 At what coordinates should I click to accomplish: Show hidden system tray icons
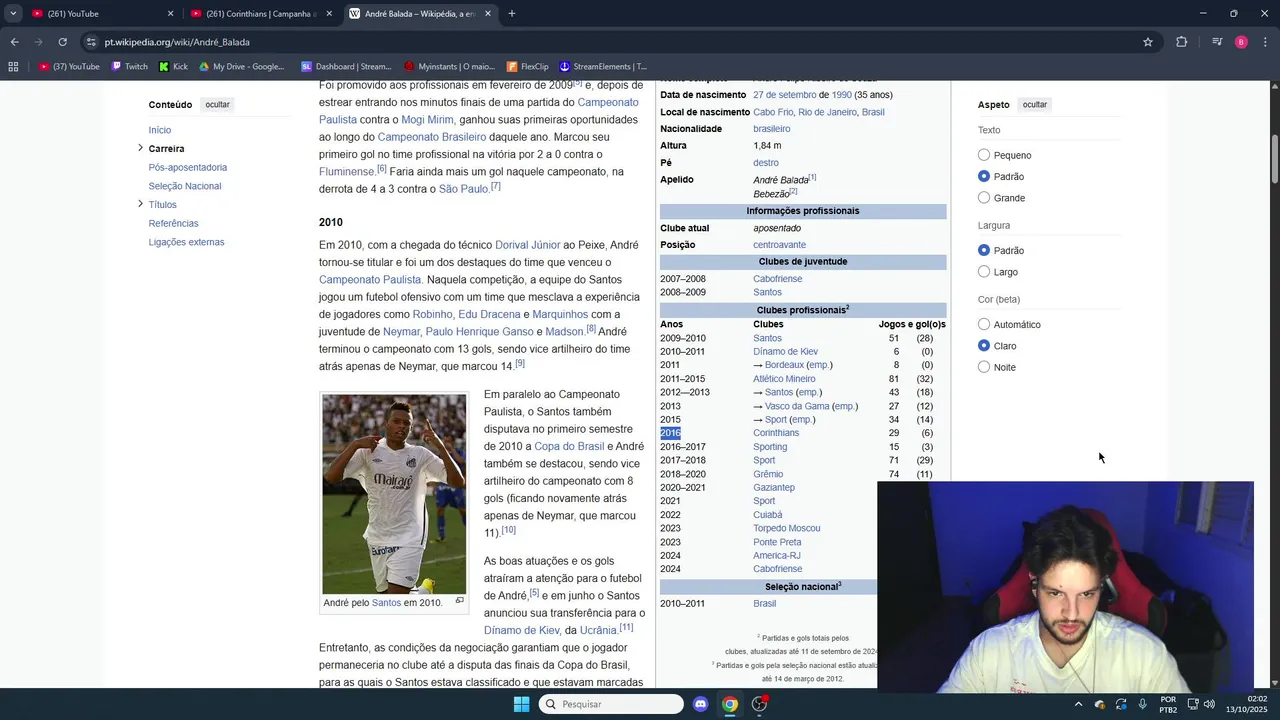pos(1078,704)
